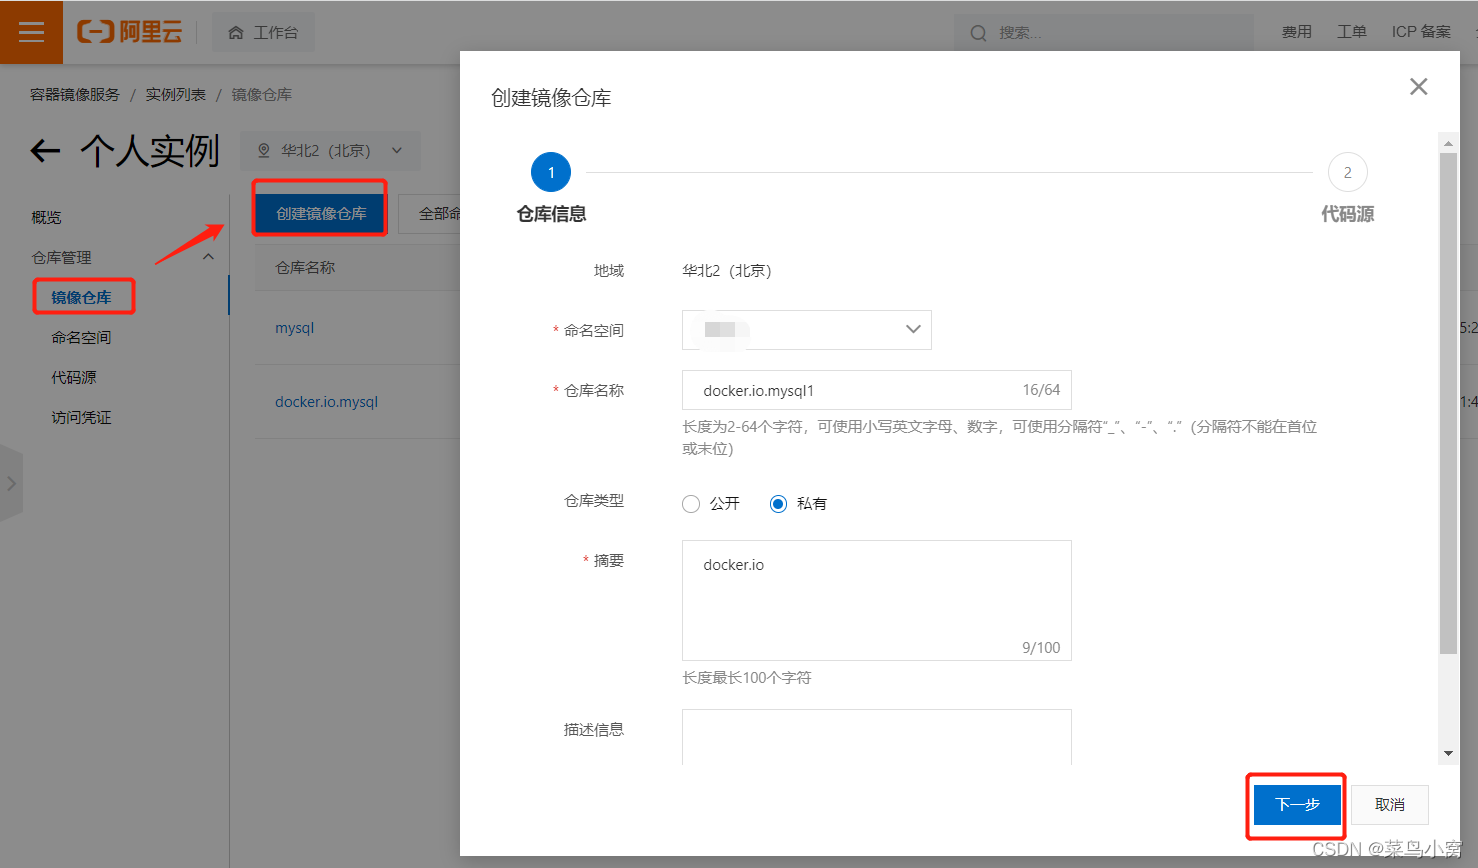1478x868 pixels.
Task: Click the 实例列表 breadcrumb
Action: [176, 94]
